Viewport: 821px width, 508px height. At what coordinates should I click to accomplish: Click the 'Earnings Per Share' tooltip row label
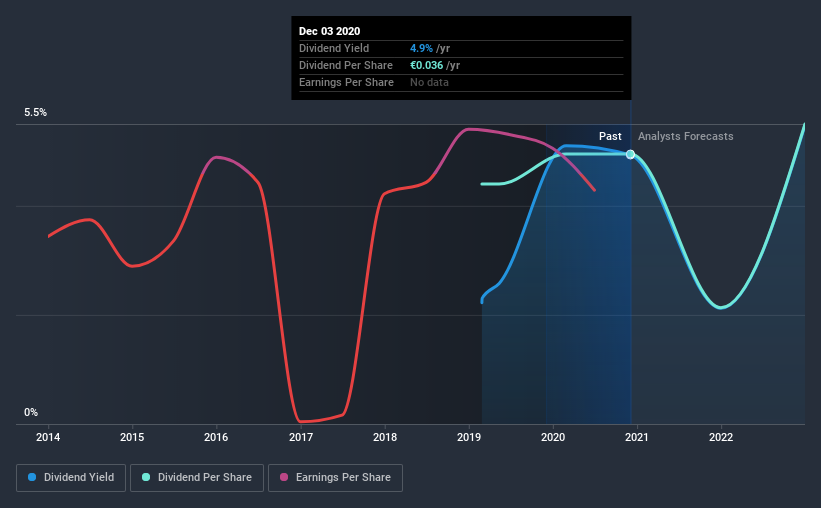(346, 82)
